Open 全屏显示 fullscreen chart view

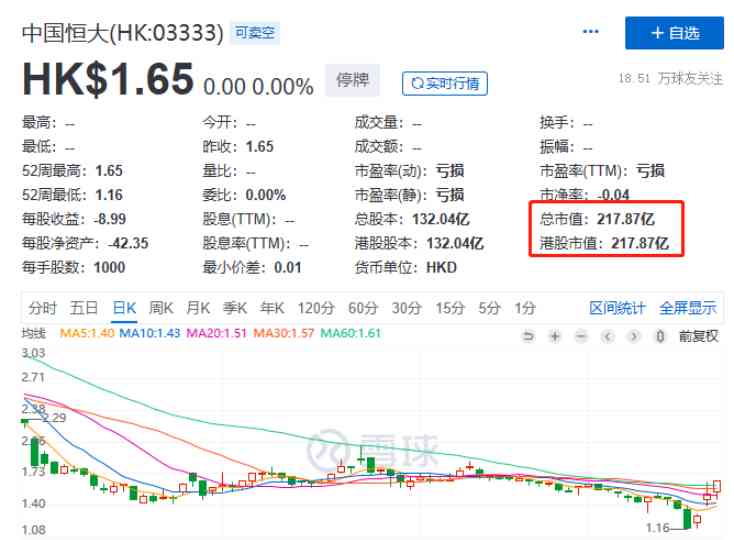coord(688,308)
